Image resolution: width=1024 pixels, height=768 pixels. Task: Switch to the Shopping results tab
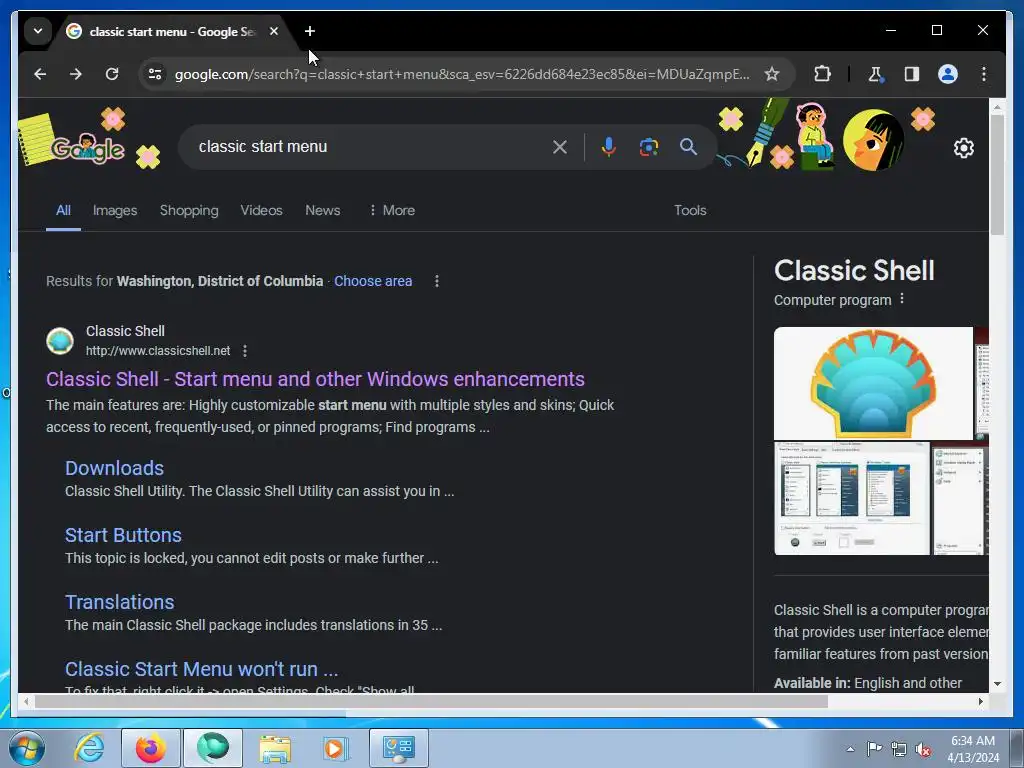click(189, 210)
